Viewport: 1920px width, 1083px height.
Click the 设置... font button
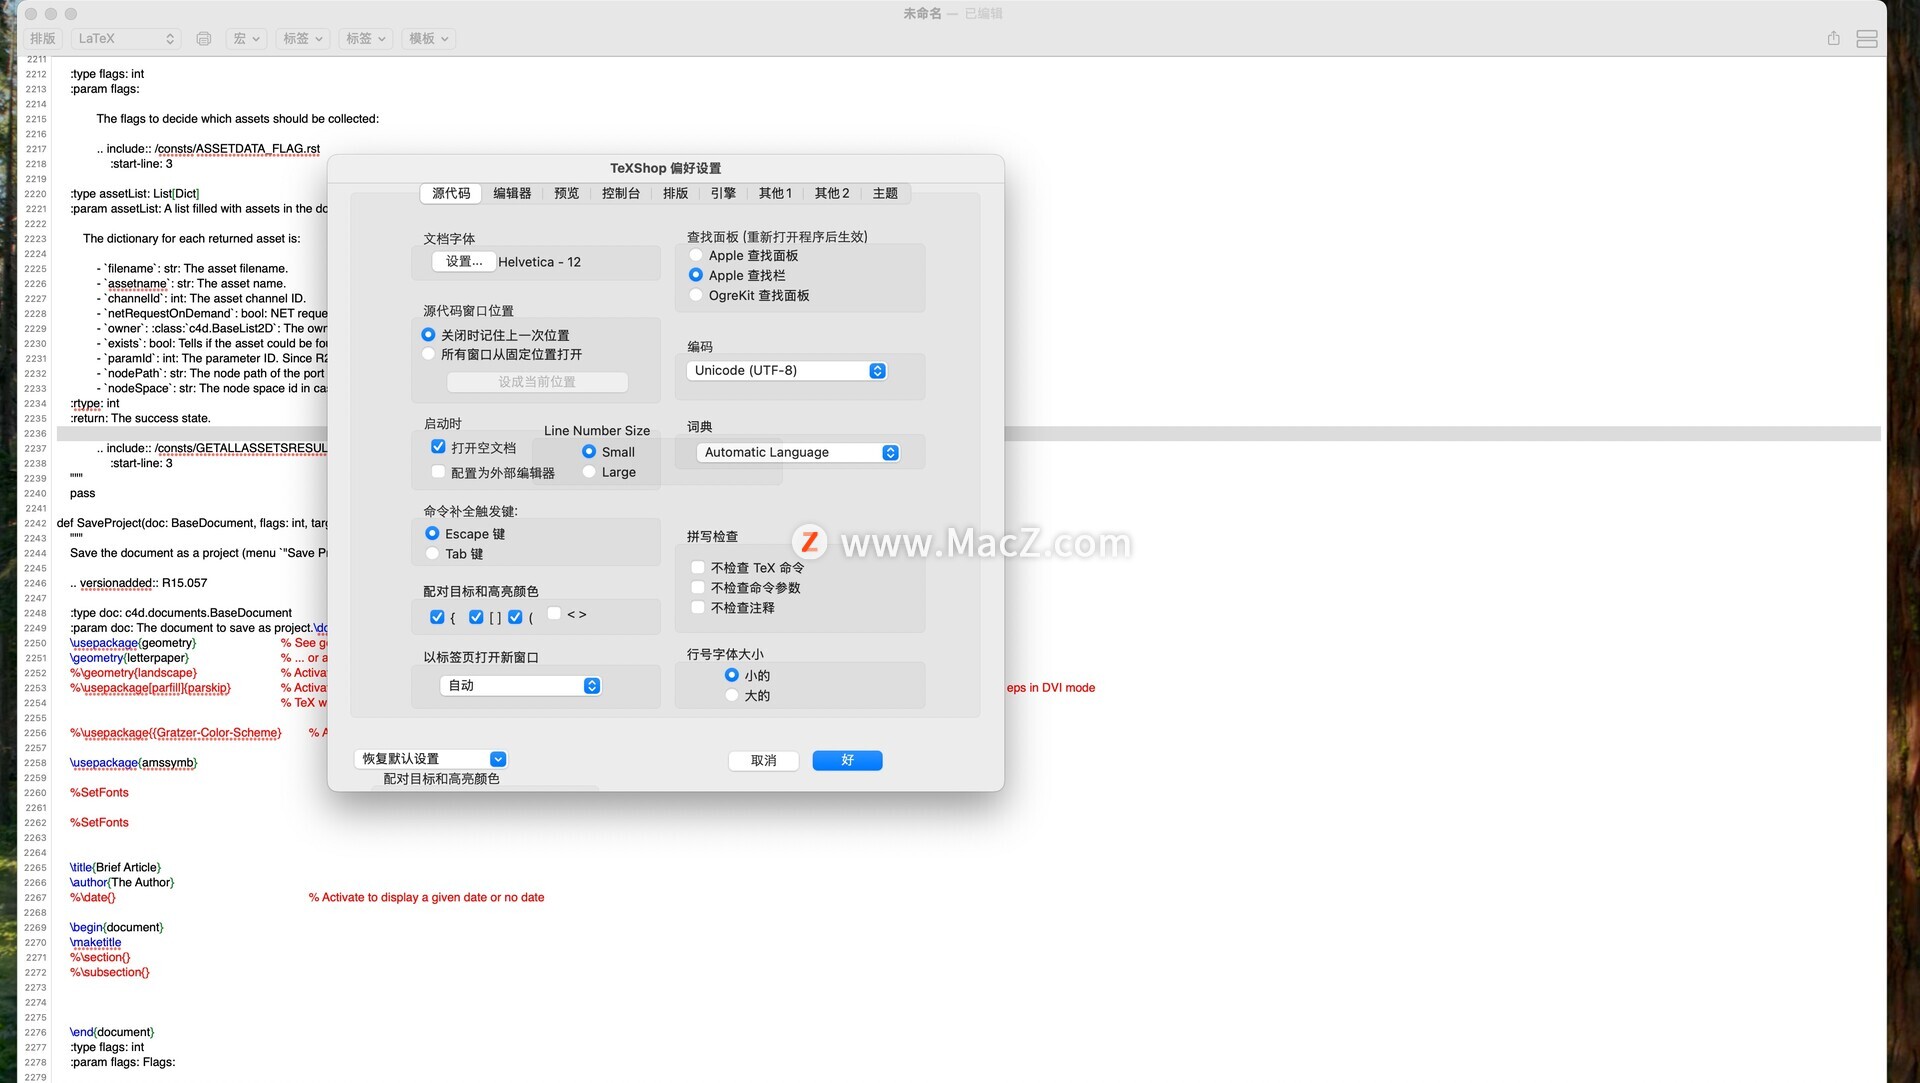[x=464, y=262]
